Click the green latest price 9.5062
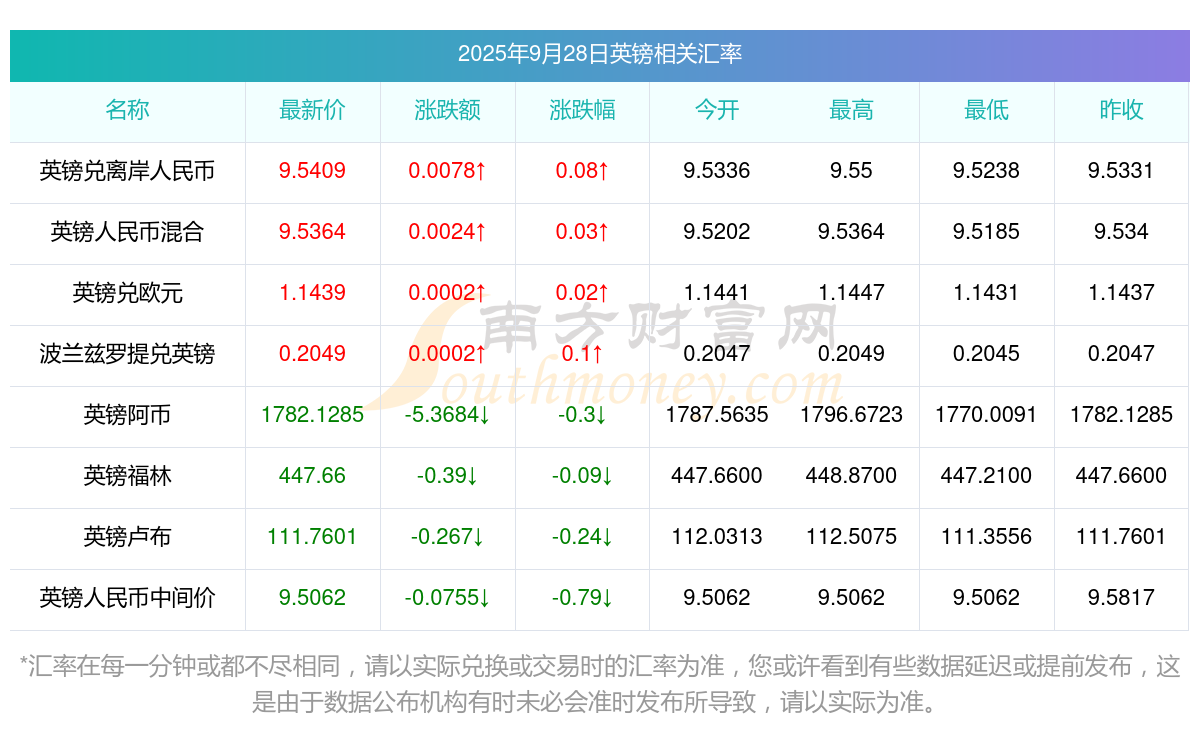The height and width of the screenshot is (733, 1200). coord(312,598)
